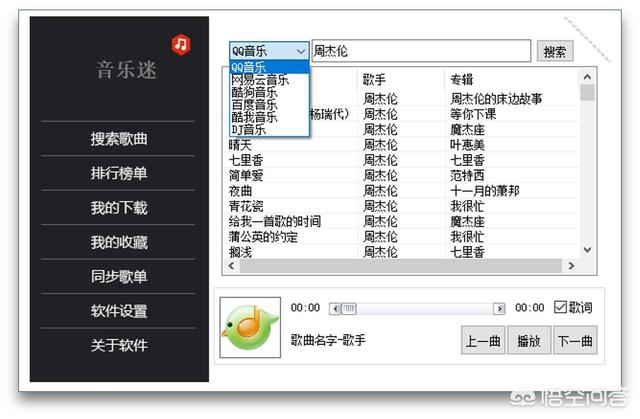Click album 等你下课
Screen dimensions: 640x419
pos(473,114)
